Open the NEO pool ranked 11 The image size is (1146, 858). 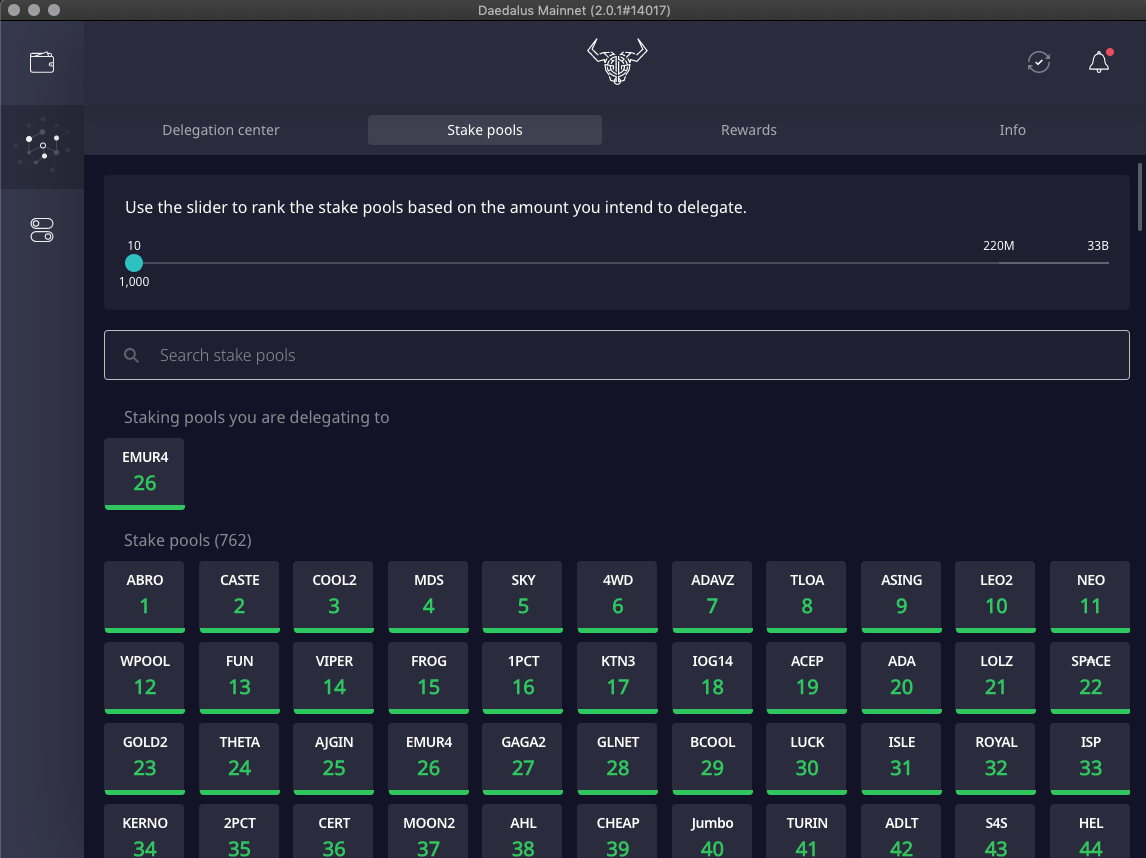1090,596
